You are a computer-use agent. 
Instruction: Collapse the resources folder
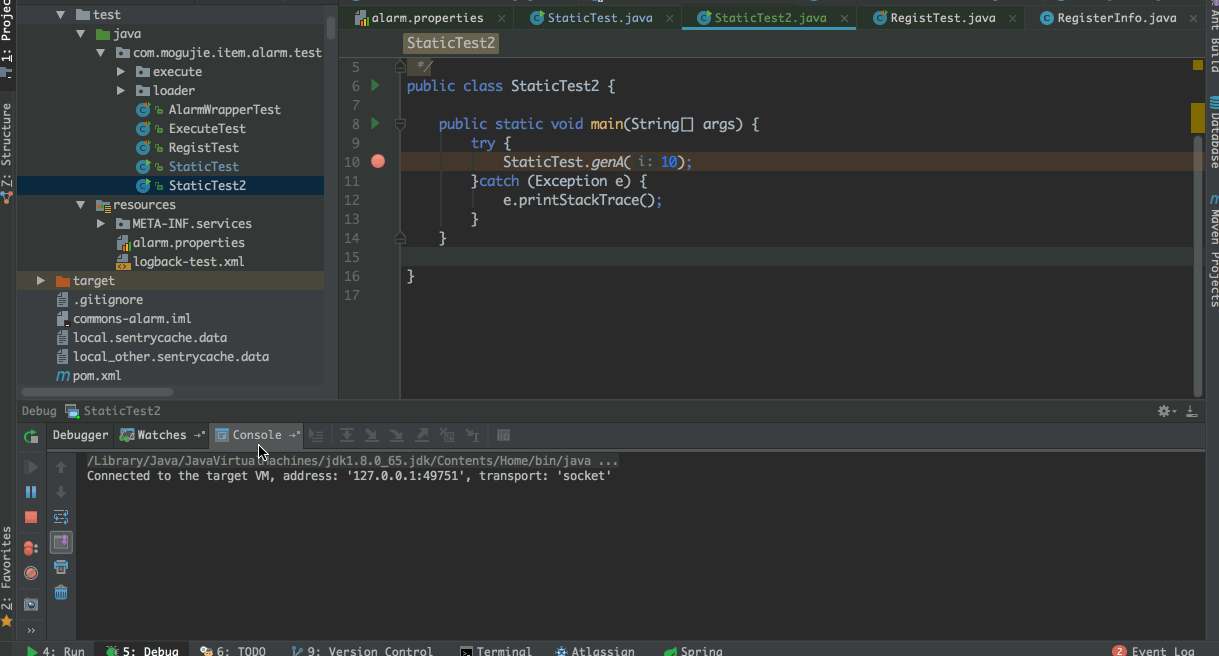click(x=82, y=205)
